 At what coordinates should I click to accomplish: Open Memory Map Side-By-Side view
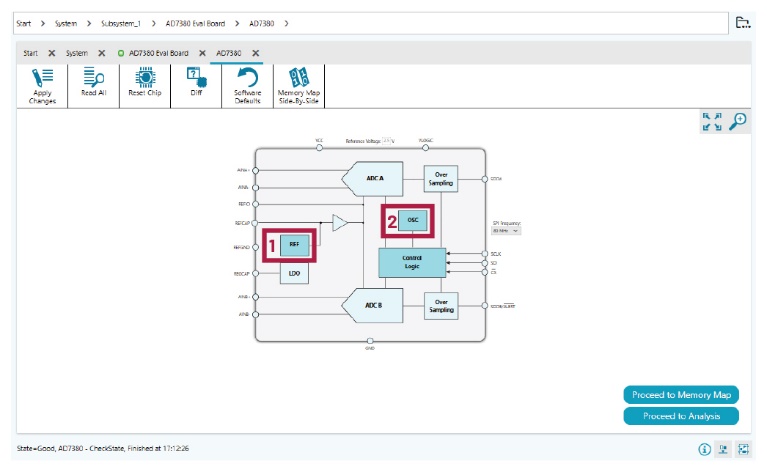[x=298, y=86]
